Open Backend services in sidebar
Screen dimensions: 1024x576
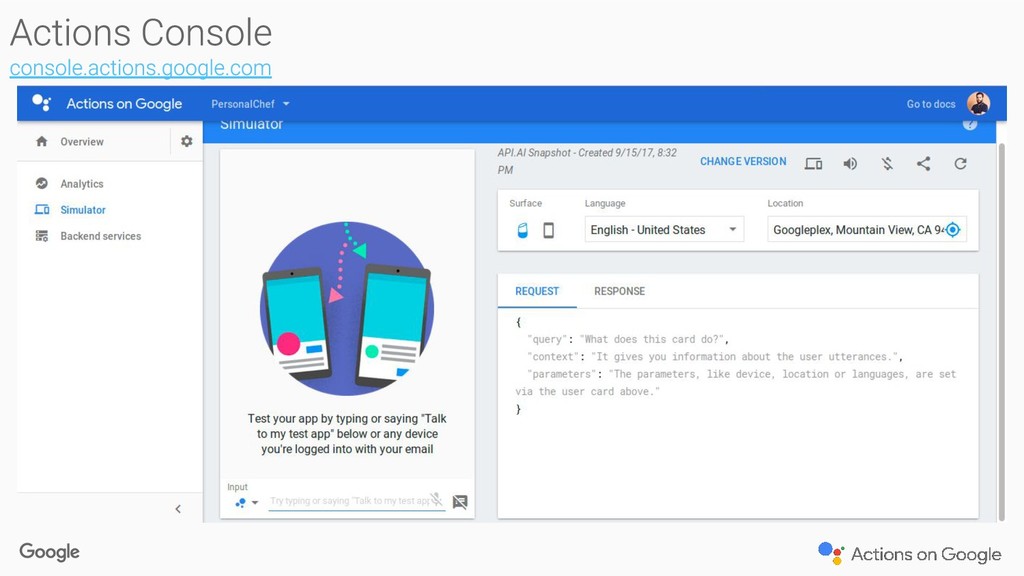101,236
